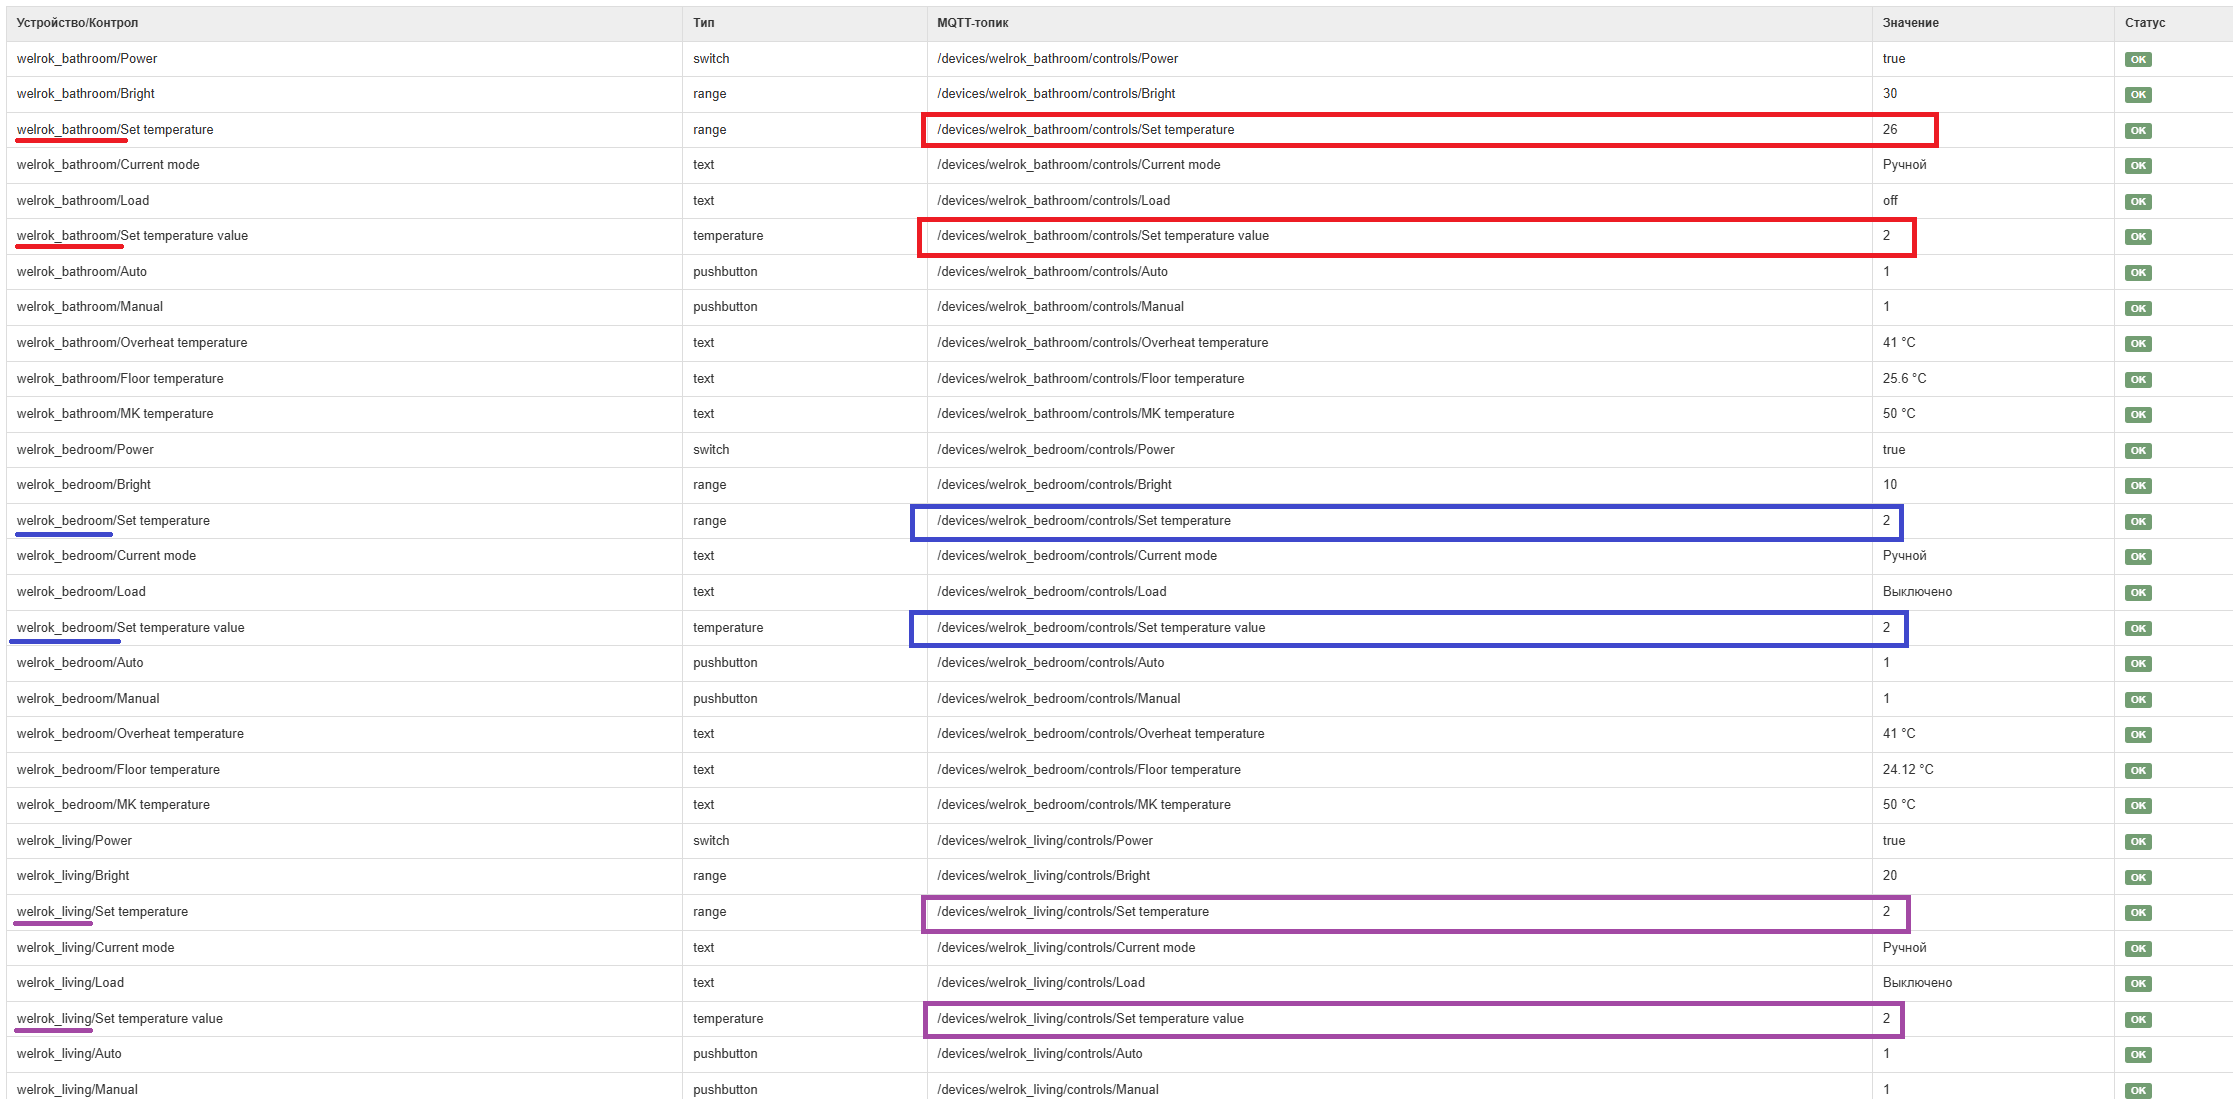Click OK badge for welrok_bathroom/MK temperature
The width and height of the screenshot is (2233, 1112).
point(2138,415)
